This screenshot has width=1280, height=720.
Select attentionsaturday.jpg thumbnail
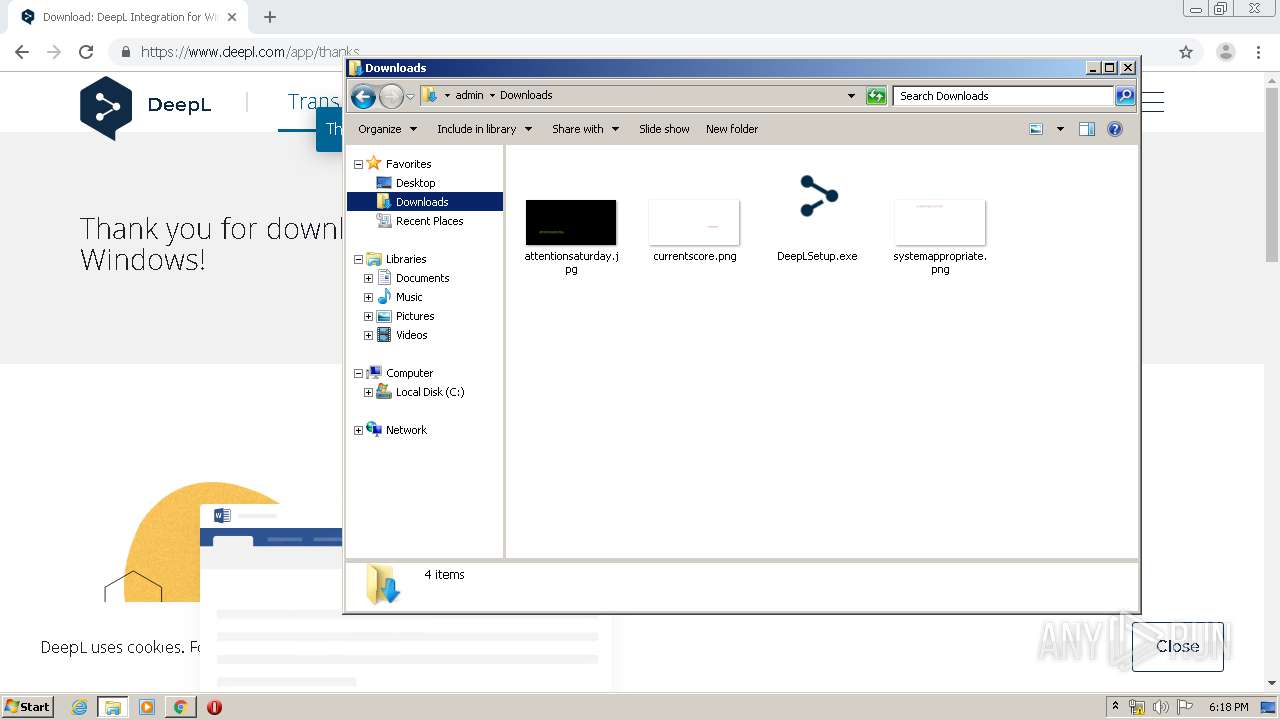[x=571, y=222]
